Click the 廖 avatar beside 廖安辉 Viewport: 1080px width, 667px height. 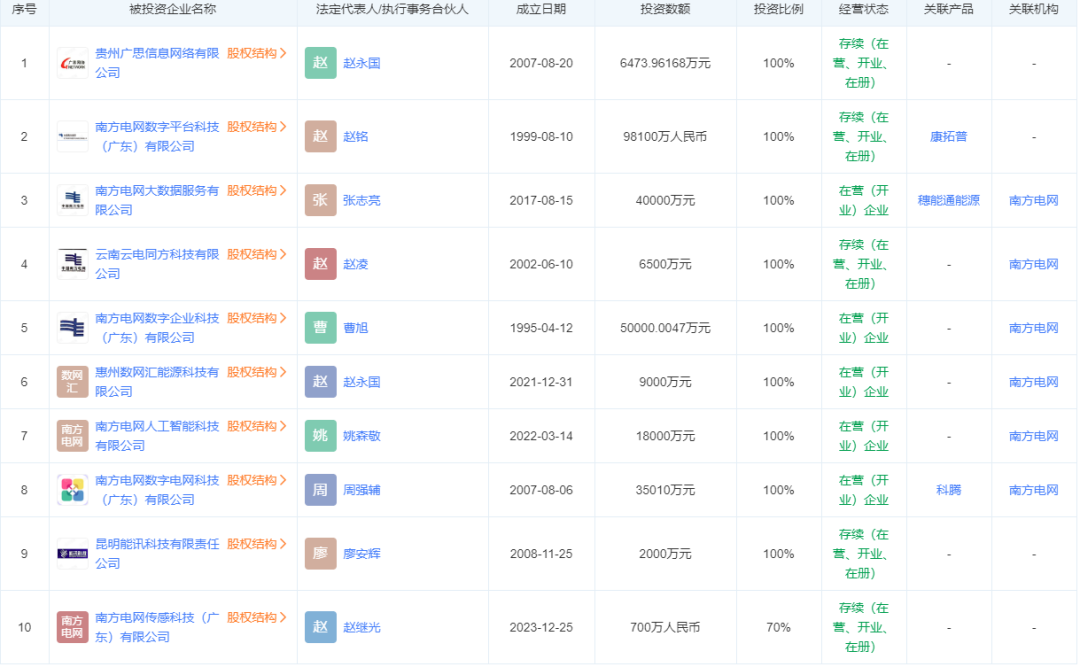coord(321,554)
